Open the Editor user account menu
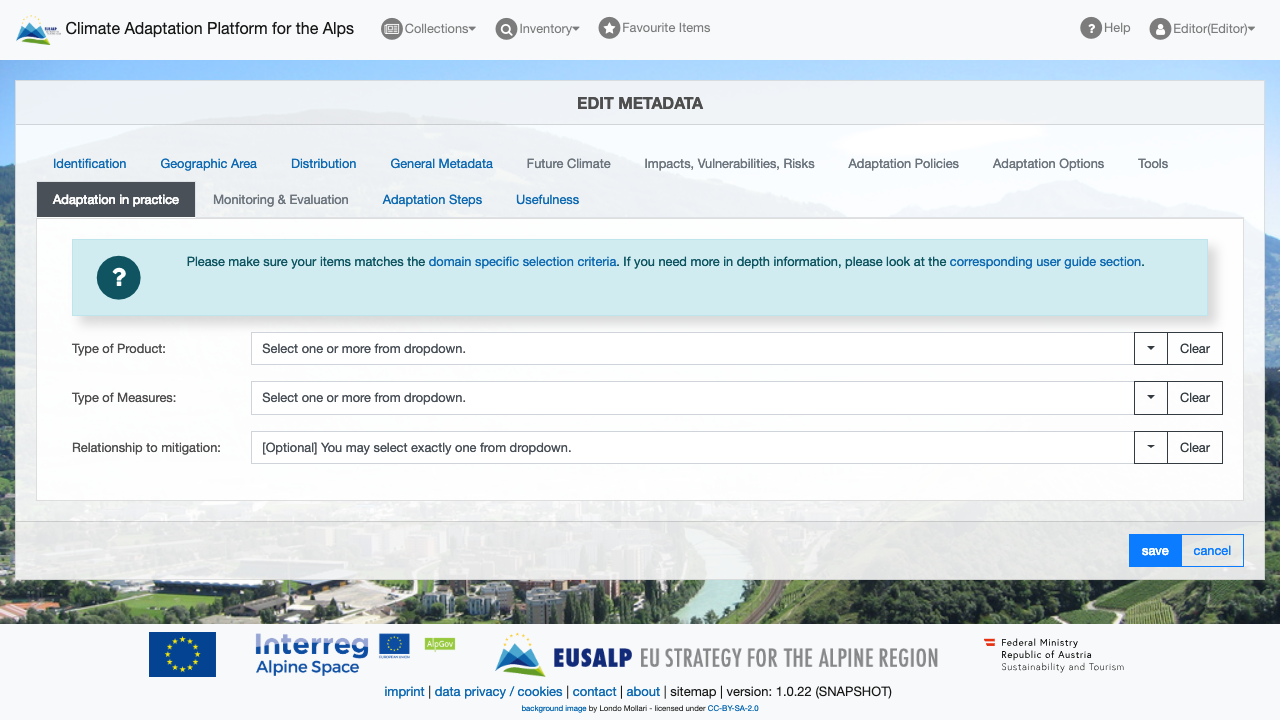 [x=1202, y=29]
